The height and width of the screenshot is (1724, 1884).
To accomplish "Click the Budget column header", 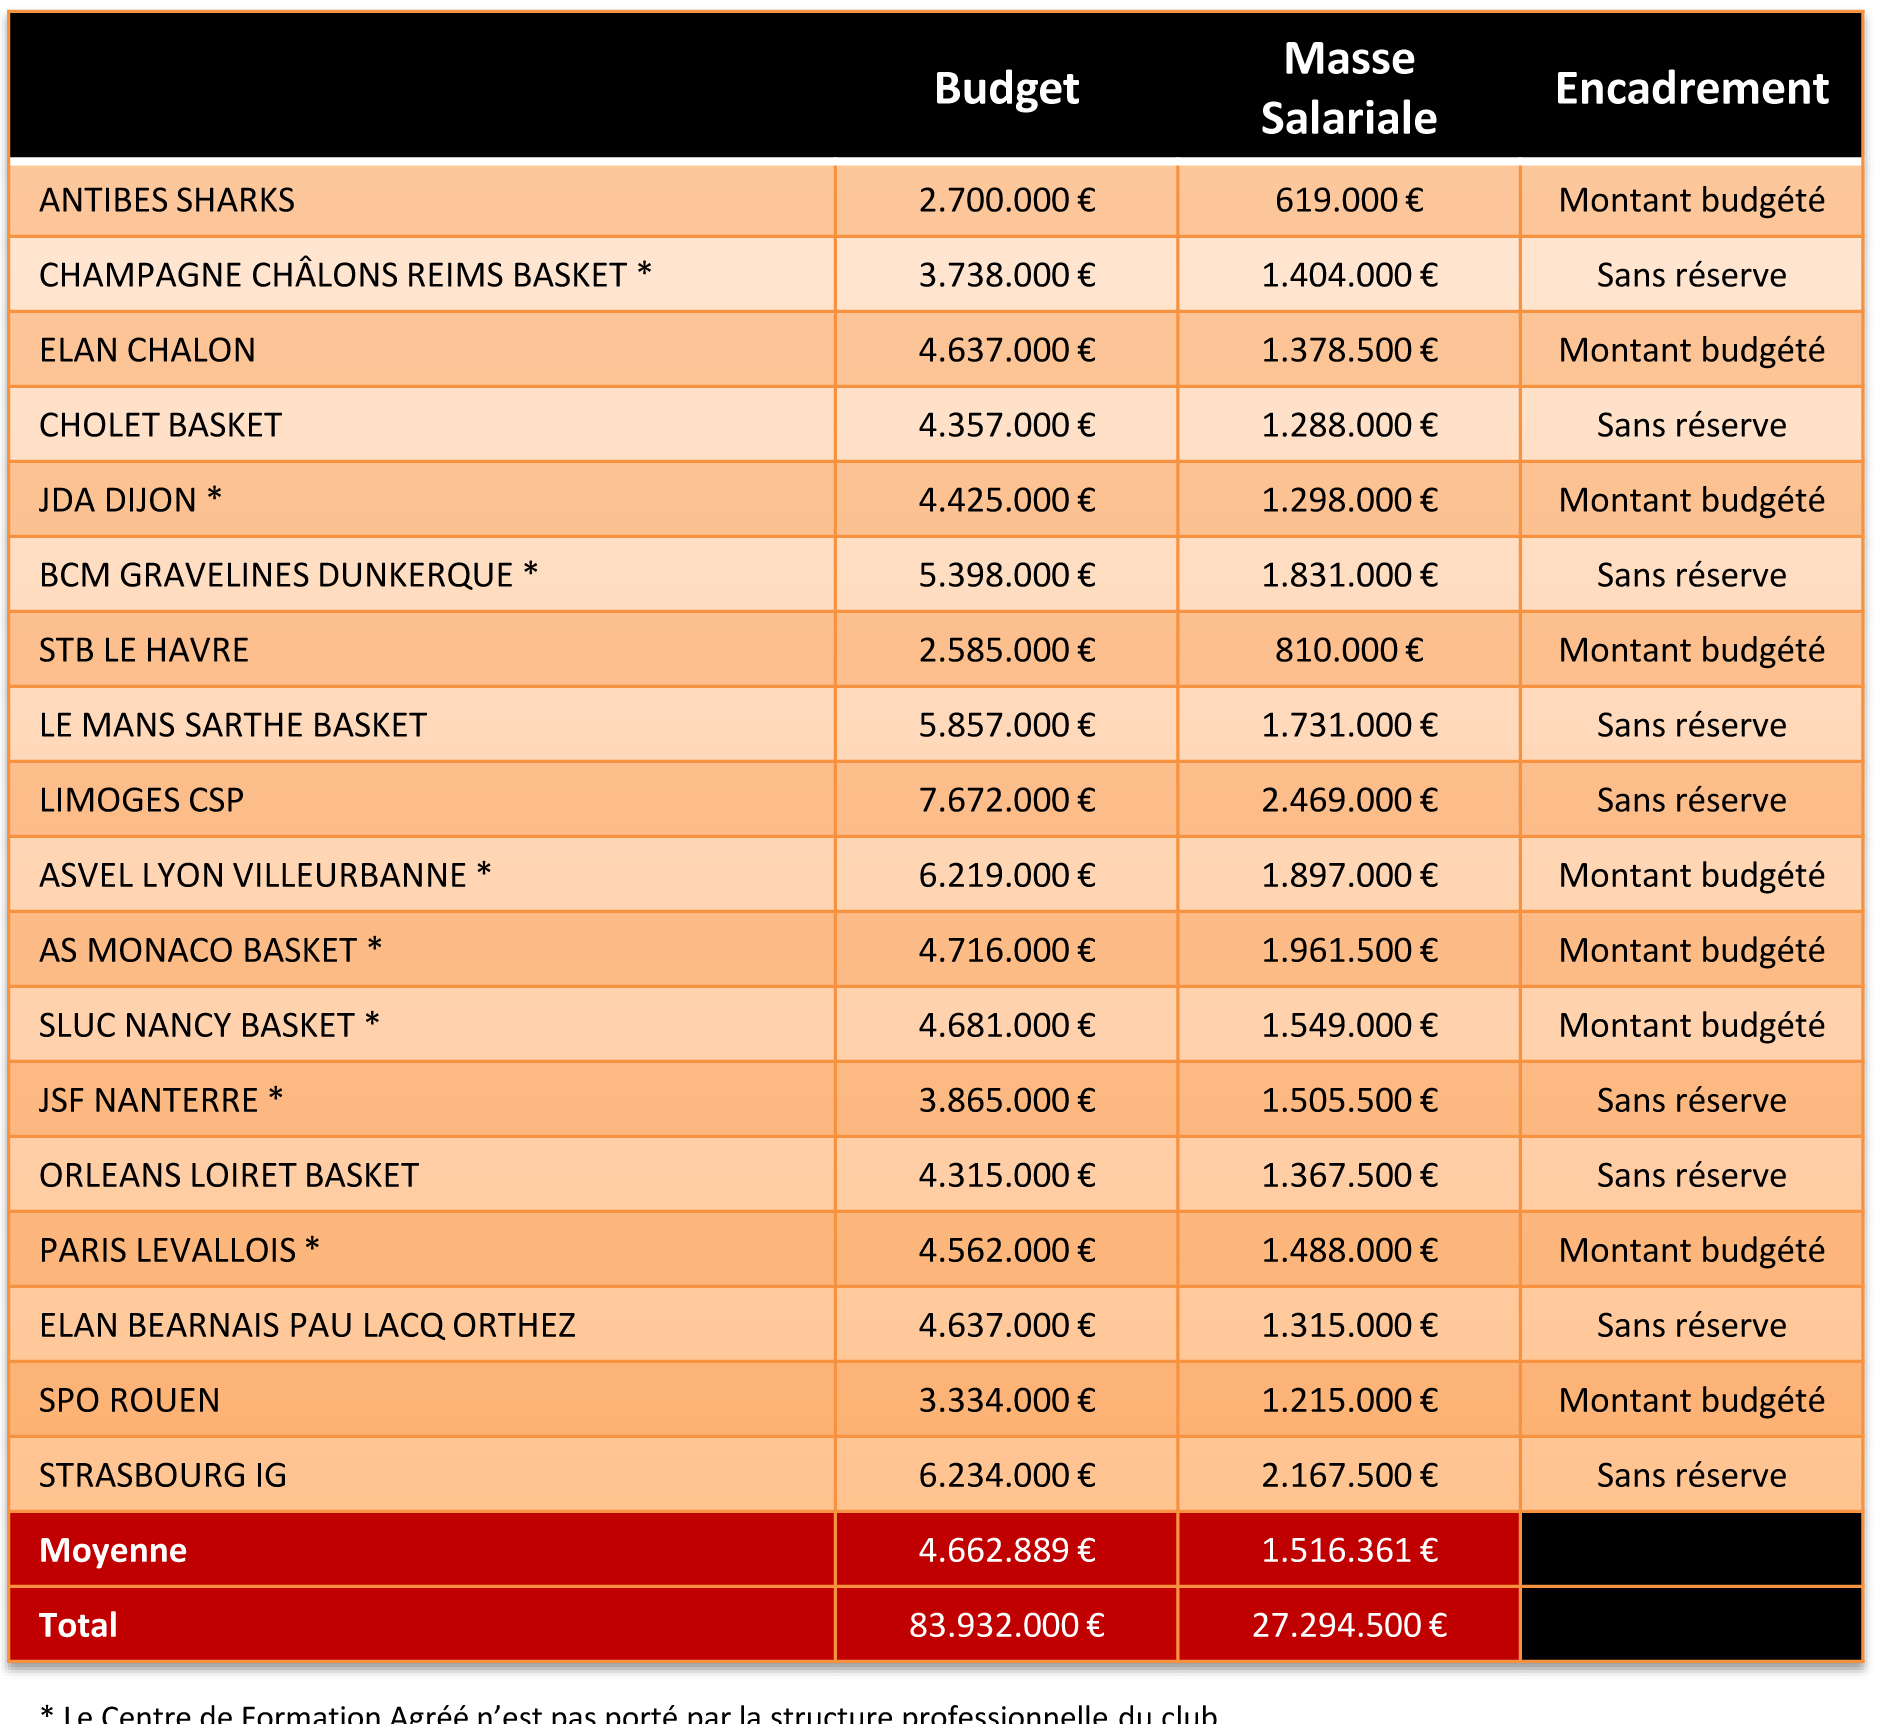I will pyautogui.click(x=1006, y=88).
